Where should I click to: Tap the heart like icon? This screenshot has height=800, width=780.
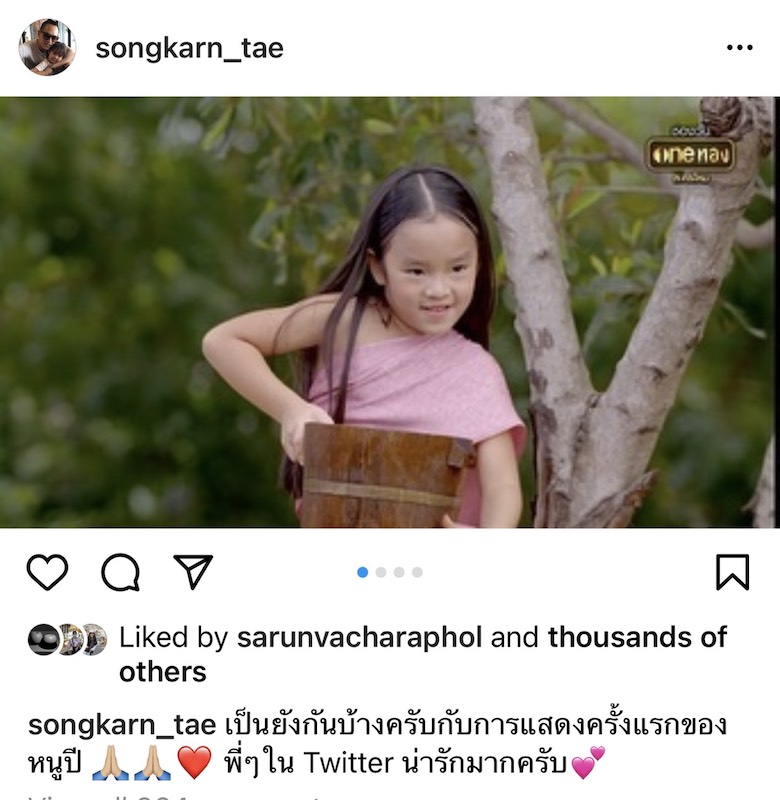point(47,572)
